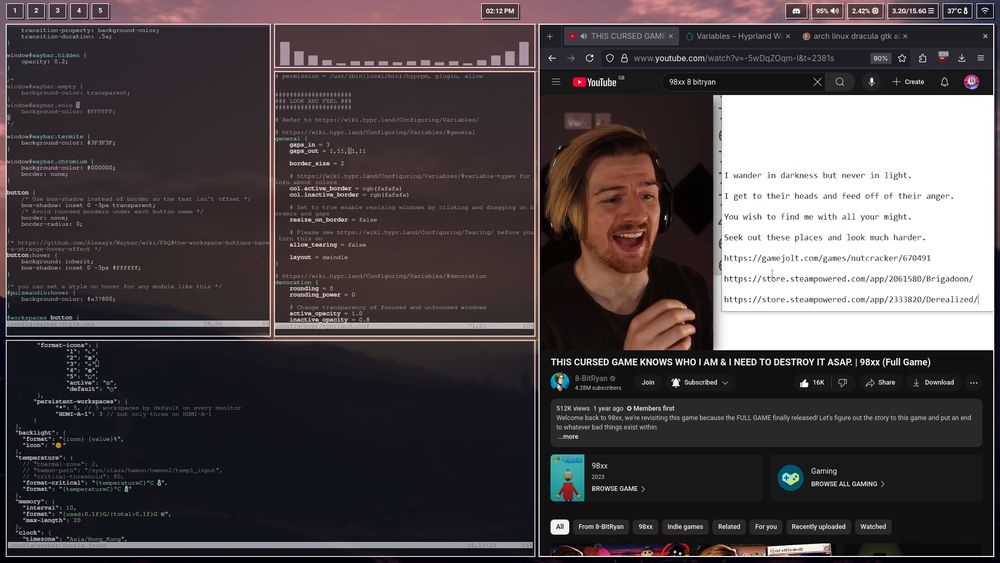Image resolution: width=1000 pixels, height=563 pixels.
Task: Close the arch linux dracula gtk tab
Action: [x=905, y=36]
